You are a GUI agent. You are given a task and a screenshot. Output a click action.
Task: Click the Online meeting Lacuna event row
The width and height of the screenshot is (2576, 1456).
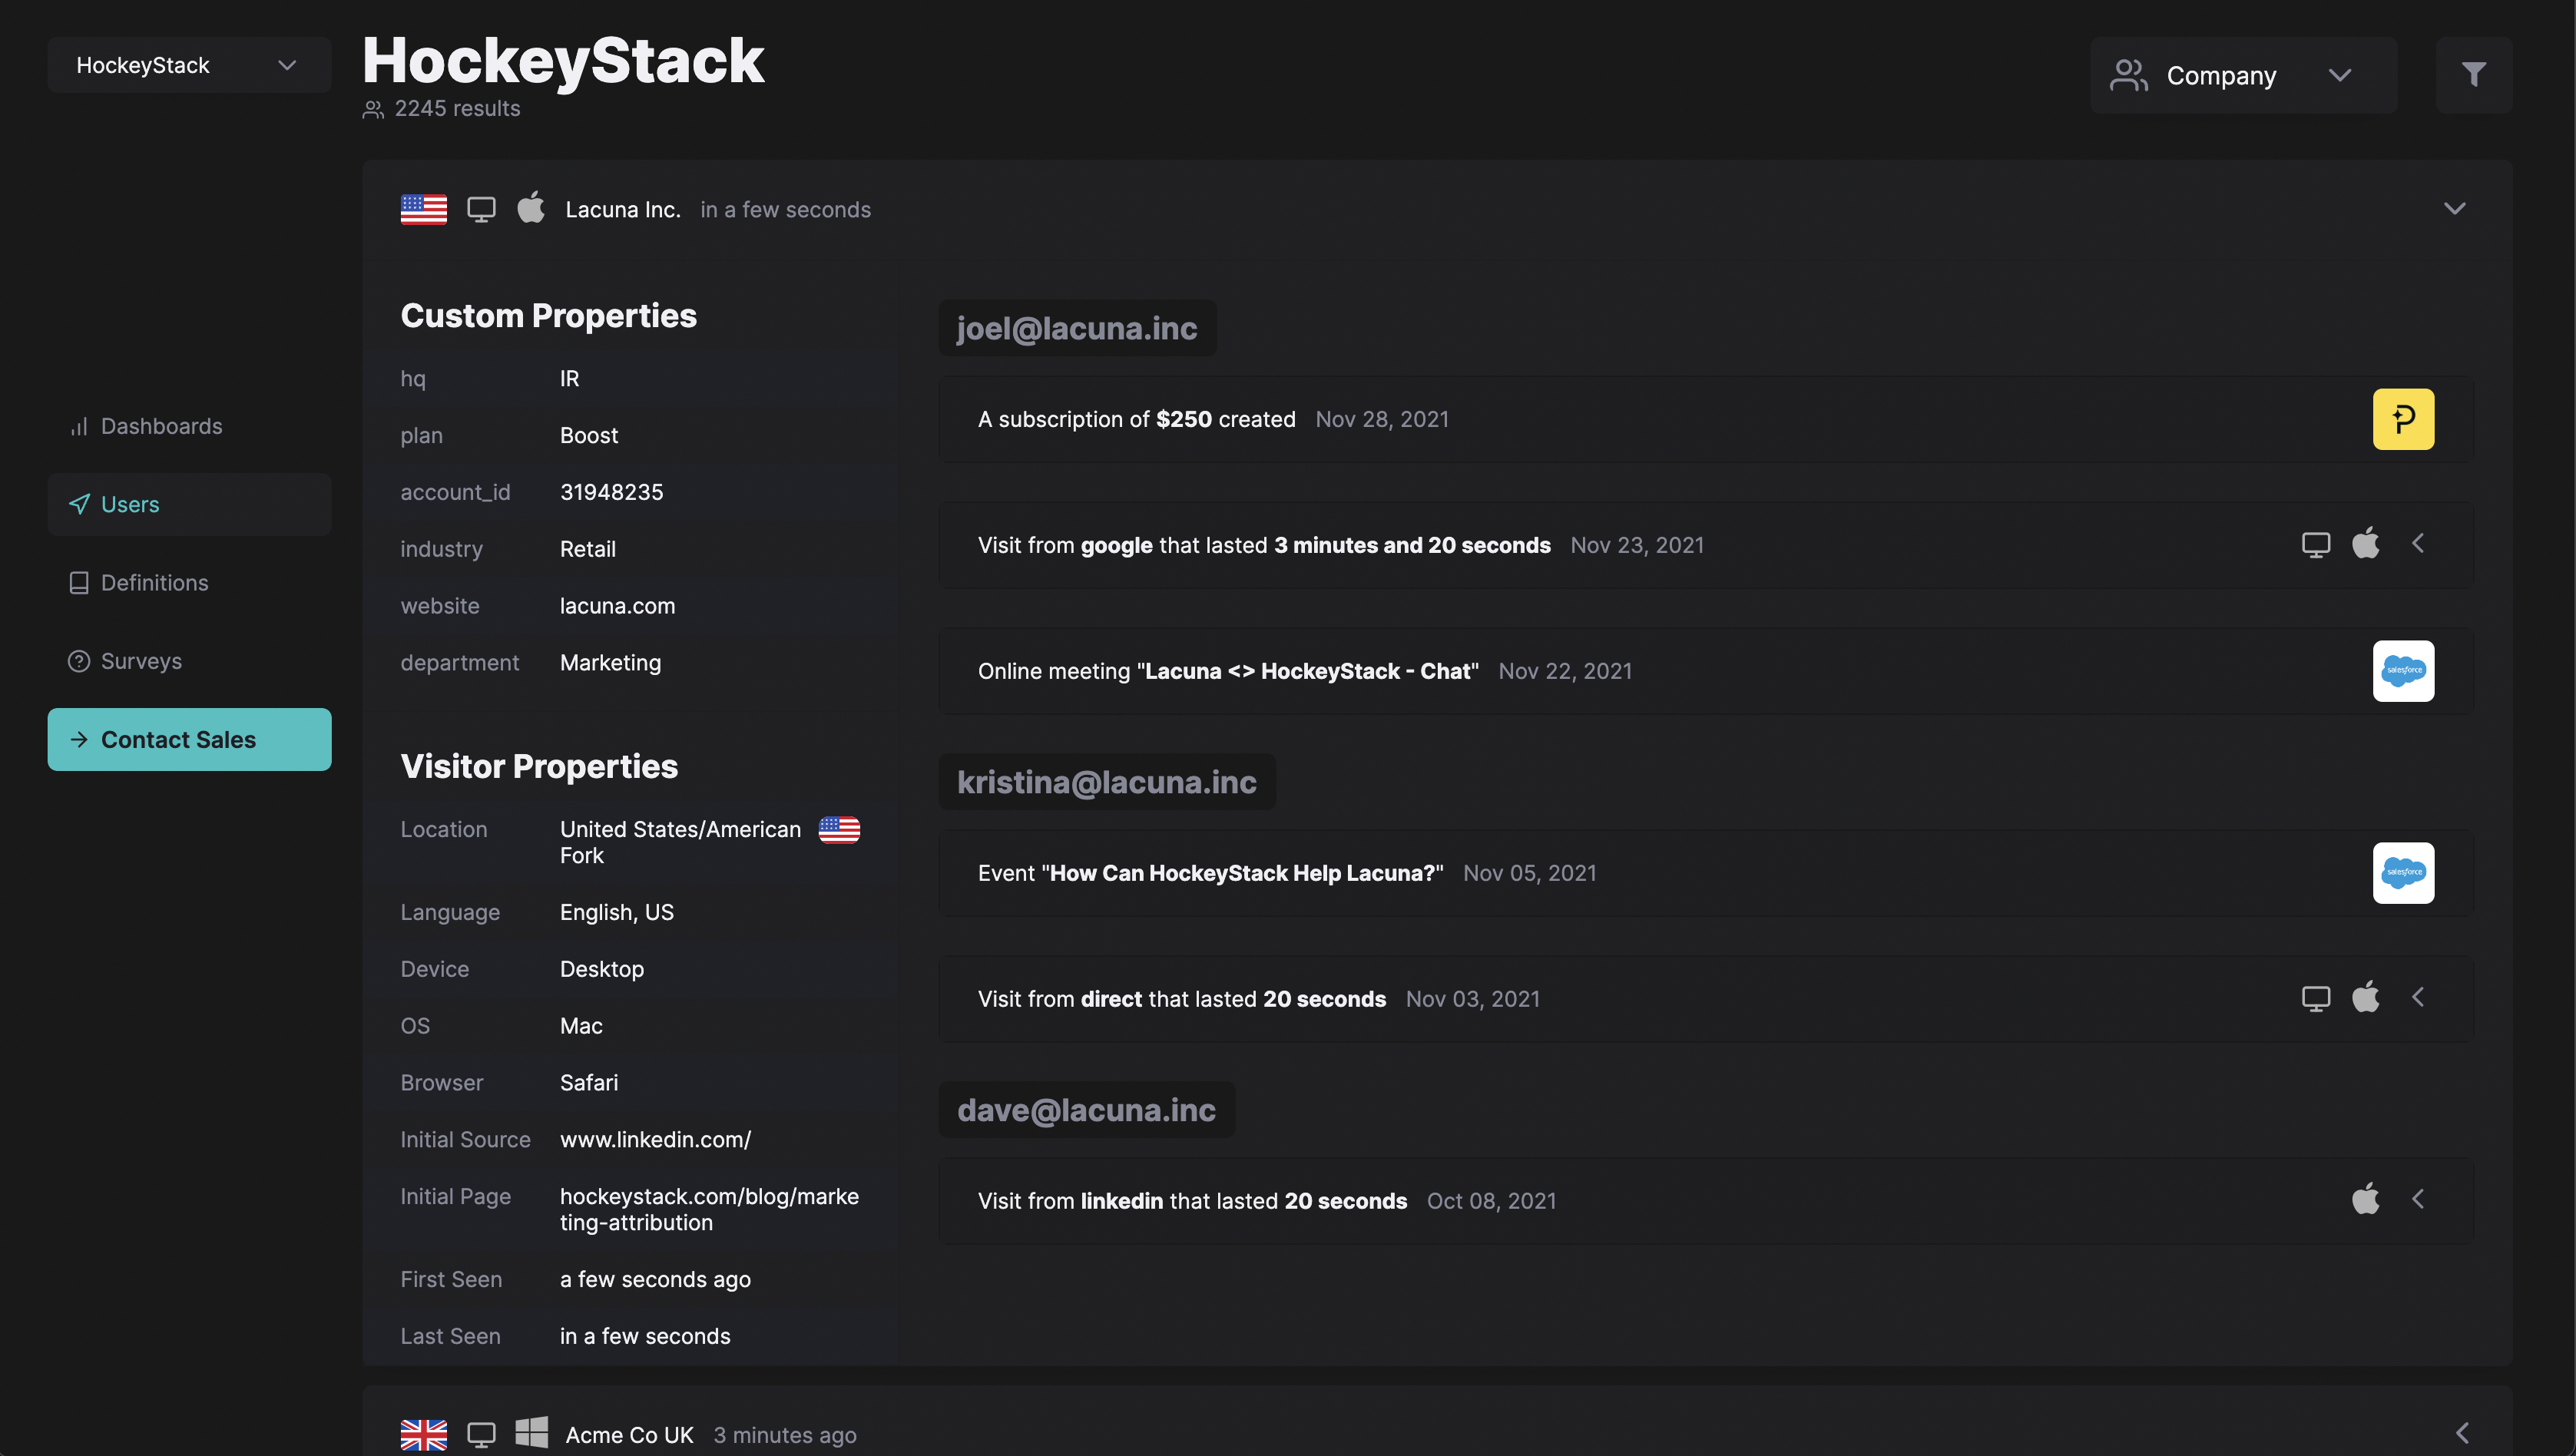(x=1706, y=671)
